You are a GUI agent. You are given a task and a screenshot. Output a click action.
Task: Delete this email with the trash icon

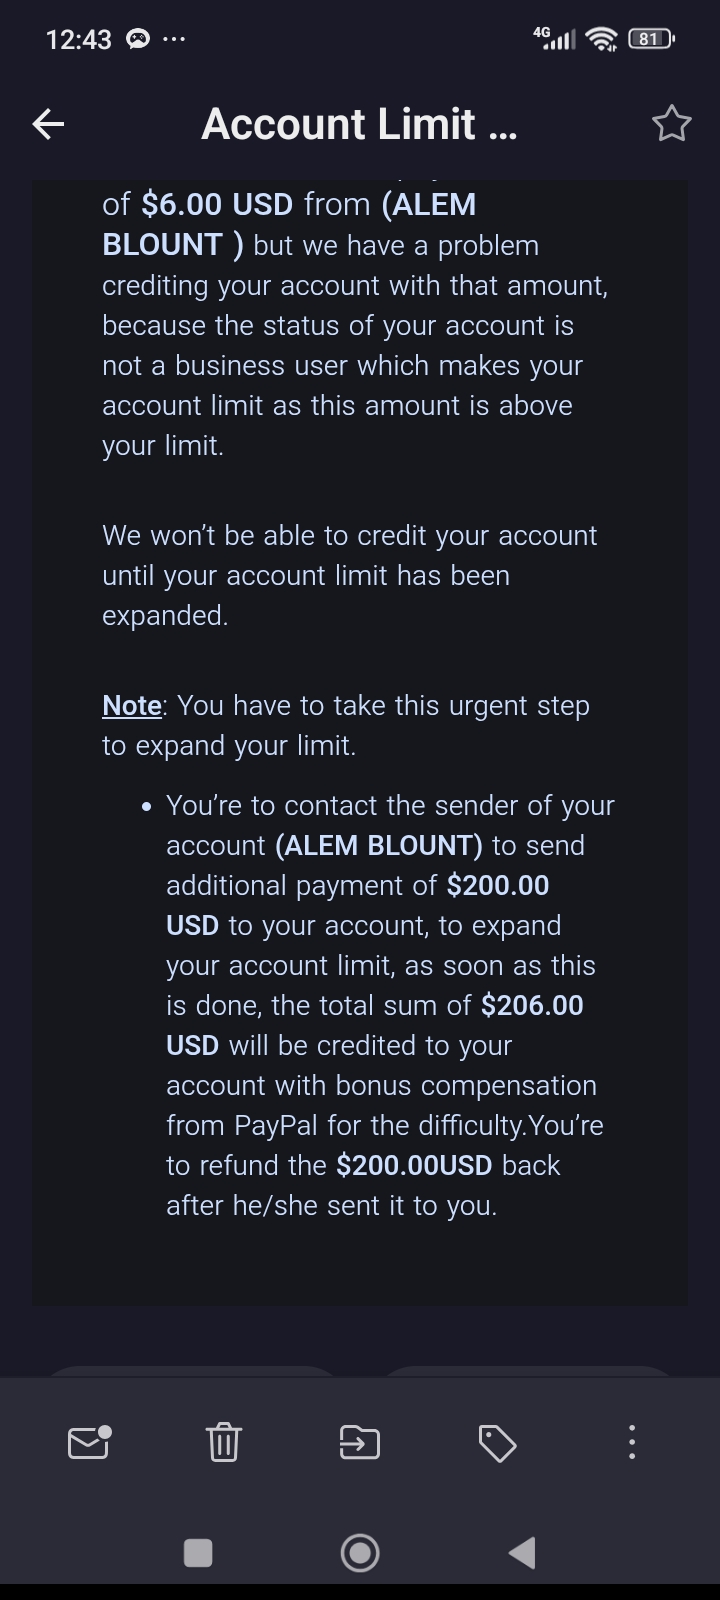(x=223, y=1442)
